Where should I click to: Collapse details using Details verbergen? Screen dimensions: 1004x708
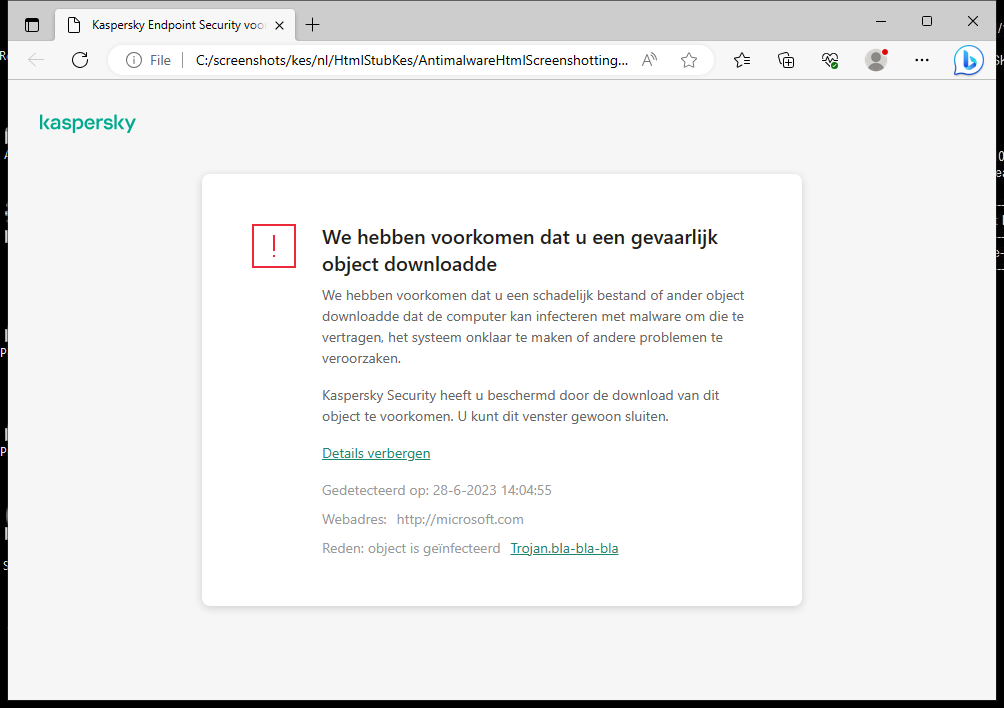[376, 452]
